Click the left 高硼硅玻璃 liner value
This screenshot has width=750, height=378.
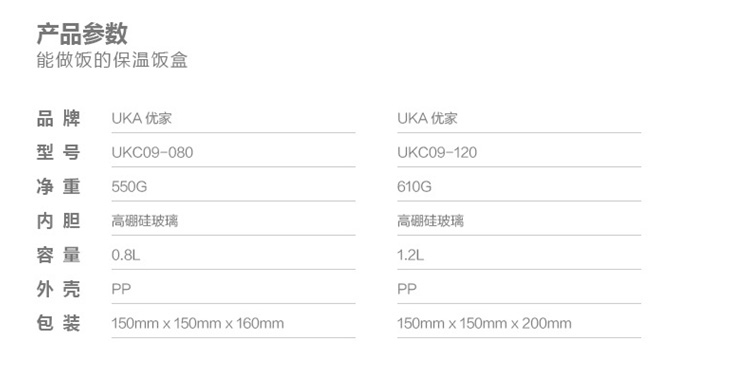pos(145,221)
